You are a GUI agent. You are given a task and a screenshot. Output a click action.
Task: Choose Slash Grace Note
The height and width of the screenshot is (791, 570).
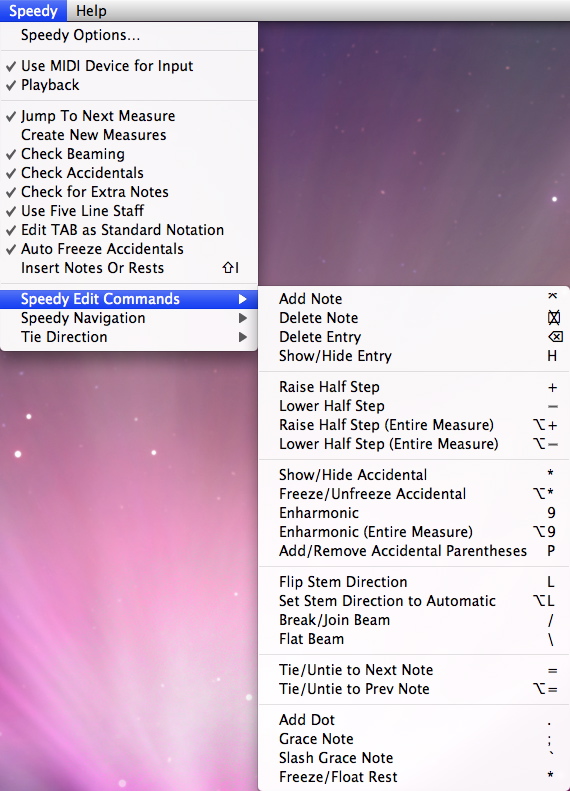pyautogui.click(x=414, y=758)
